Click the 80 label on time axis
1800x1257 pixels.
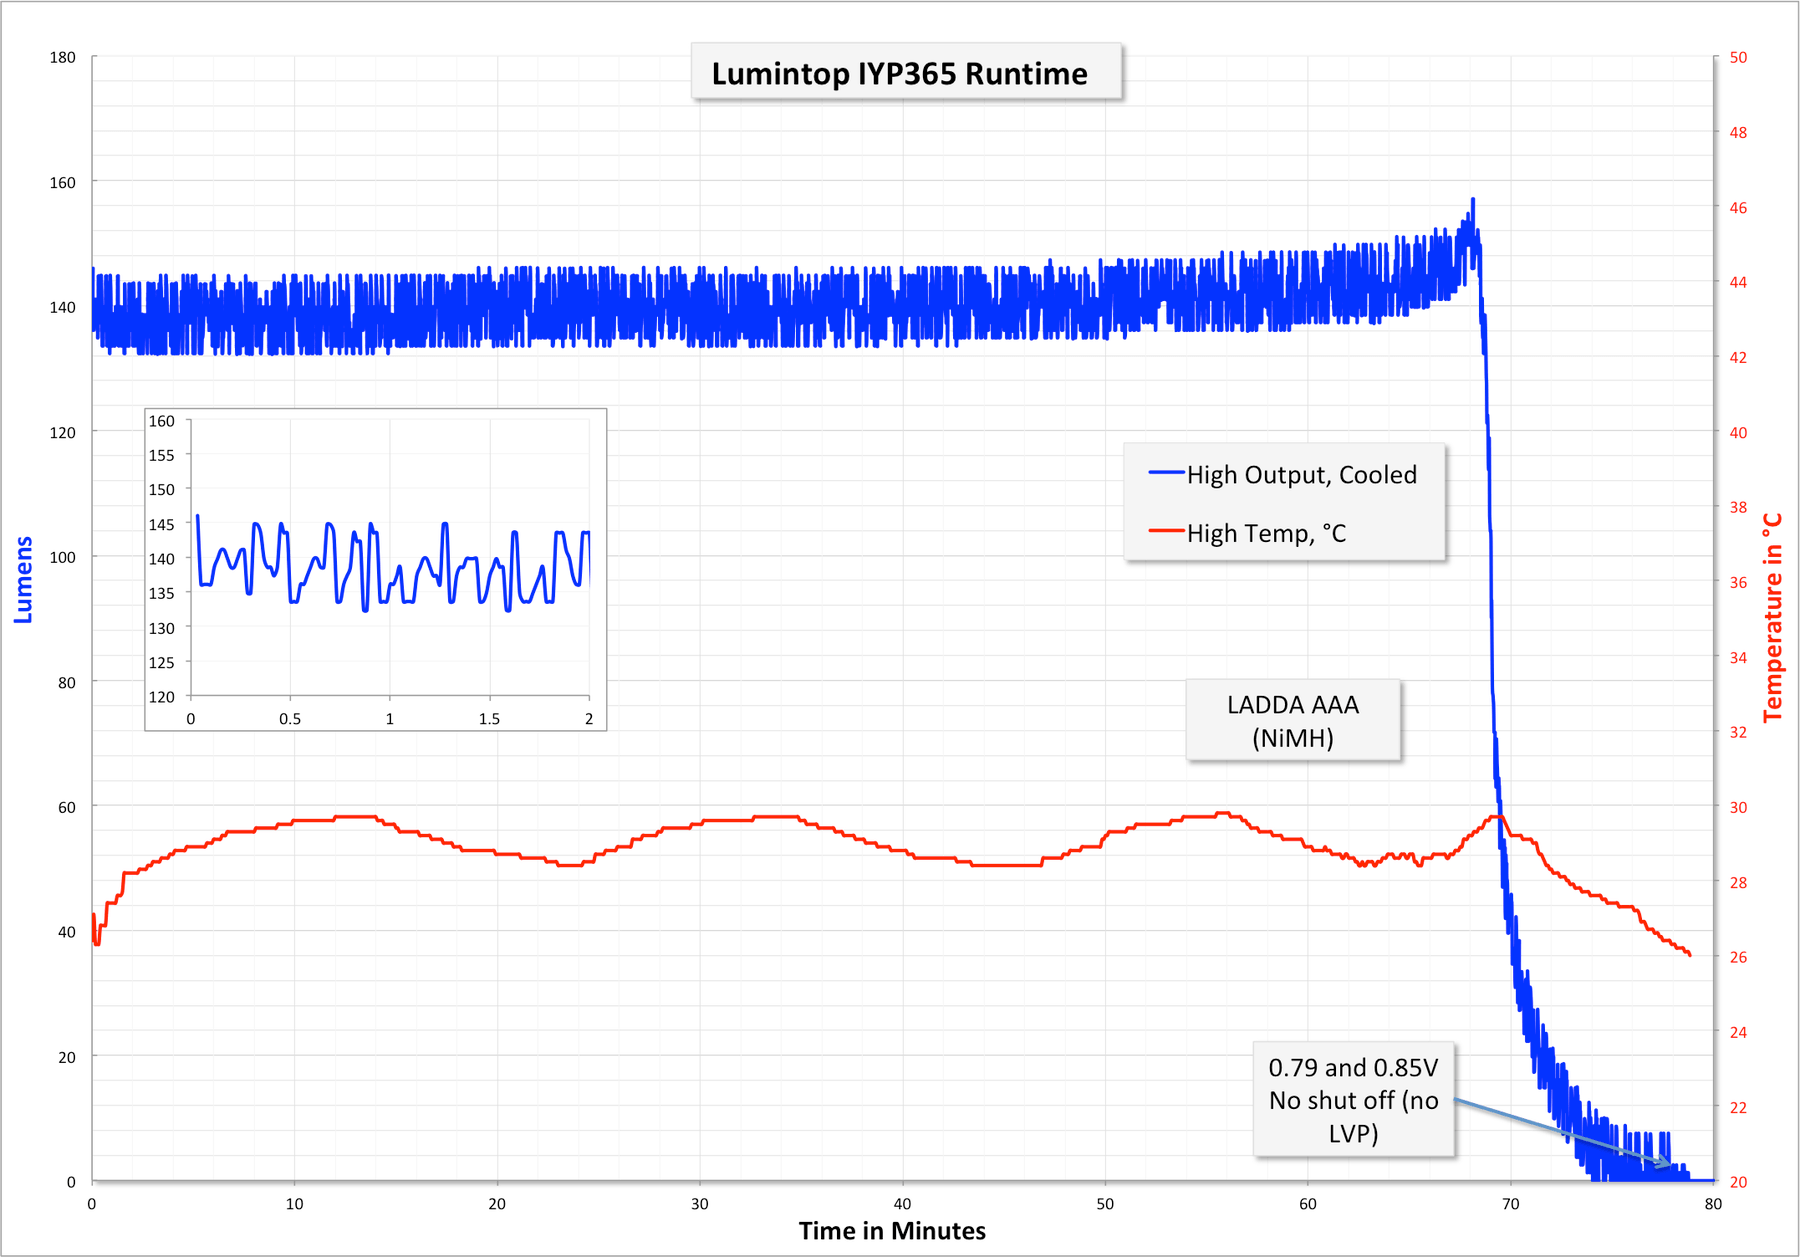(x=1713, y=1204)
